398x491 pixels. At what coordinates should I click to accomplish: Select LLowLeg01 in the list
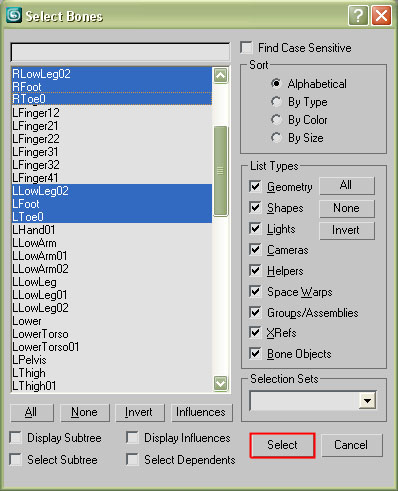coord(112,295)
